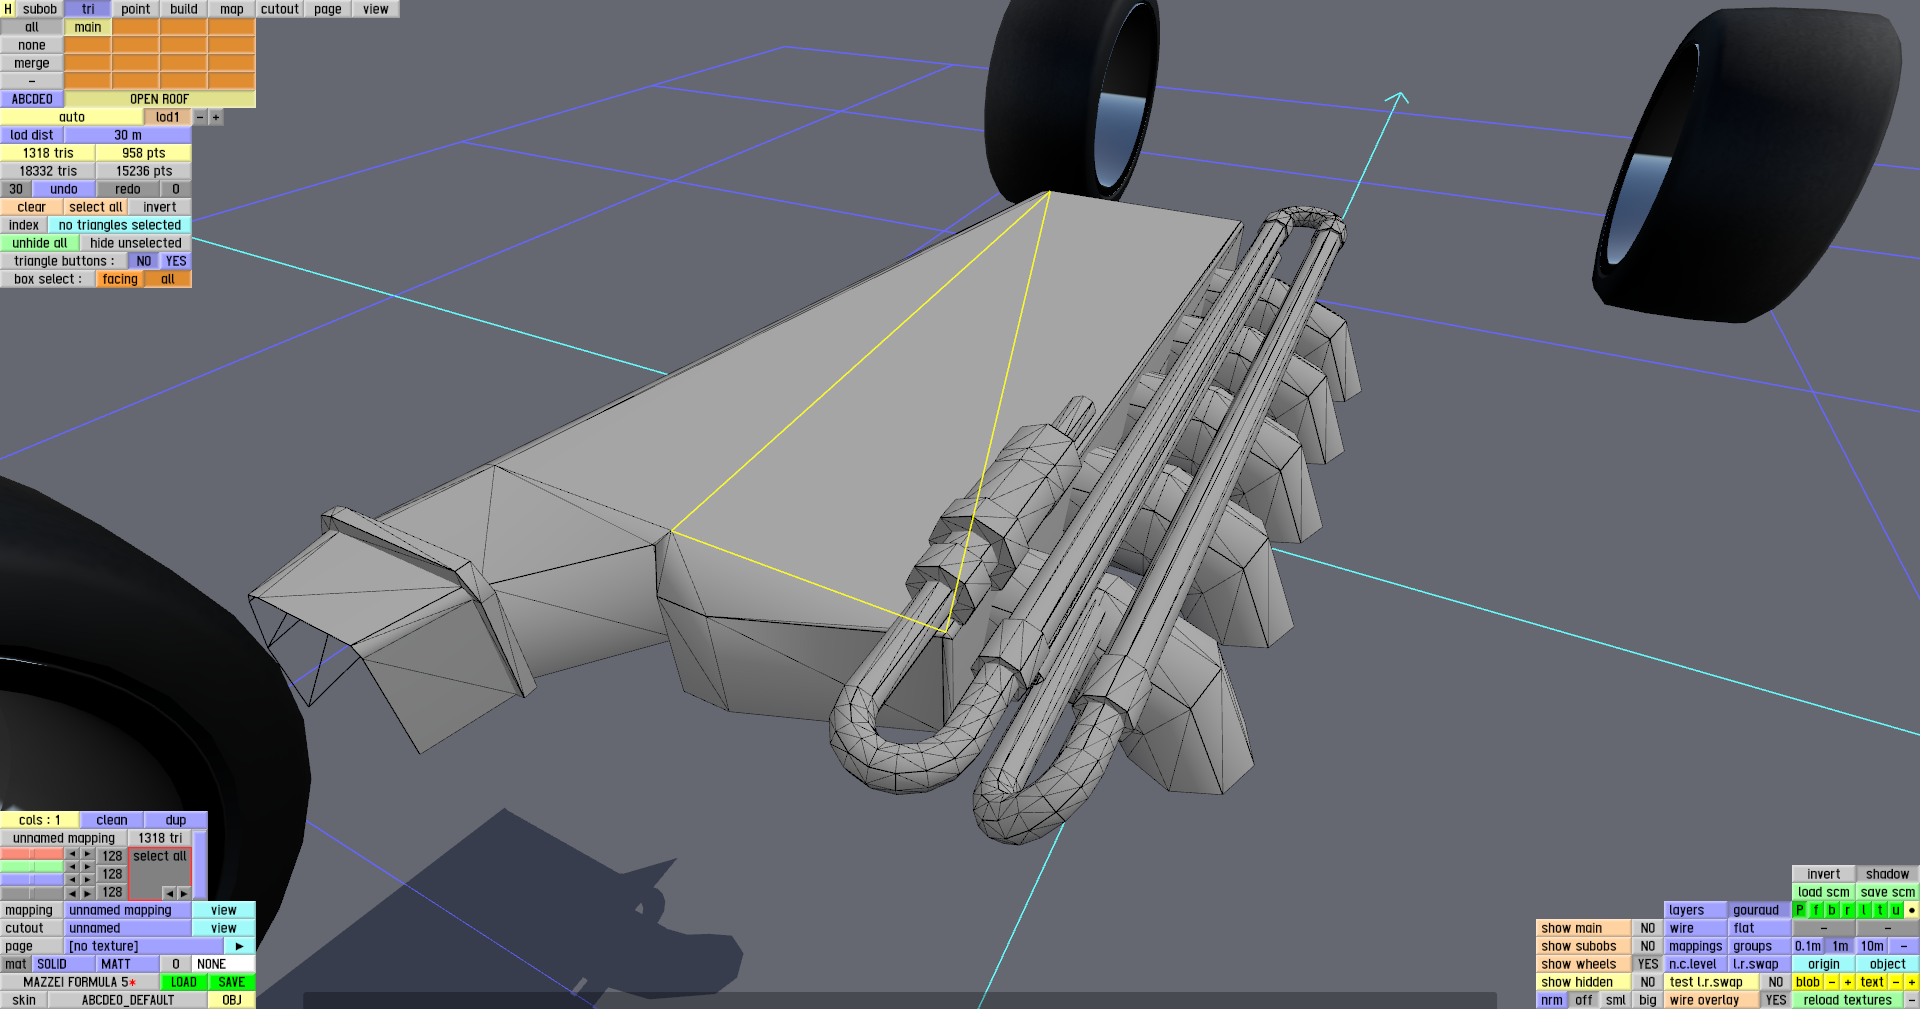Adjust the blue colour slider
Image resolution: width=1920 pixels, height=1009 pixels.
32,880
